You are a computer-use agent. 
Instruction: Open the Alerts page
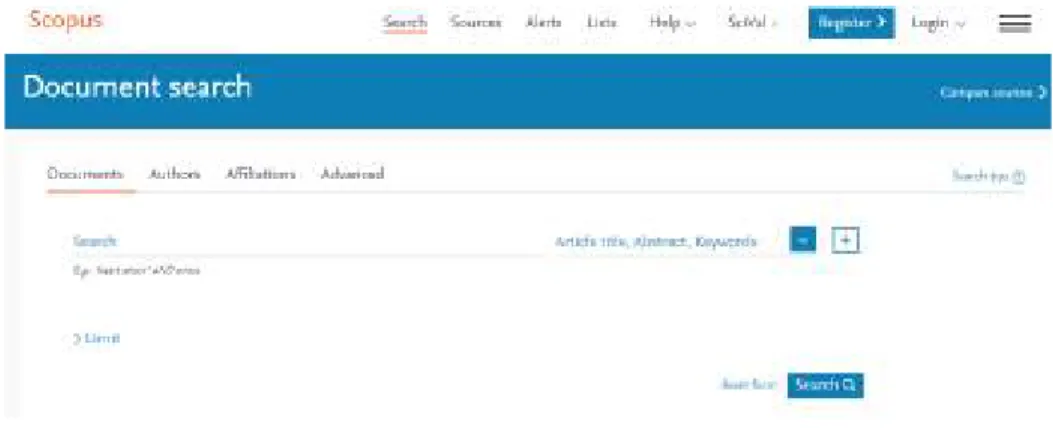(x=543, y=22)
